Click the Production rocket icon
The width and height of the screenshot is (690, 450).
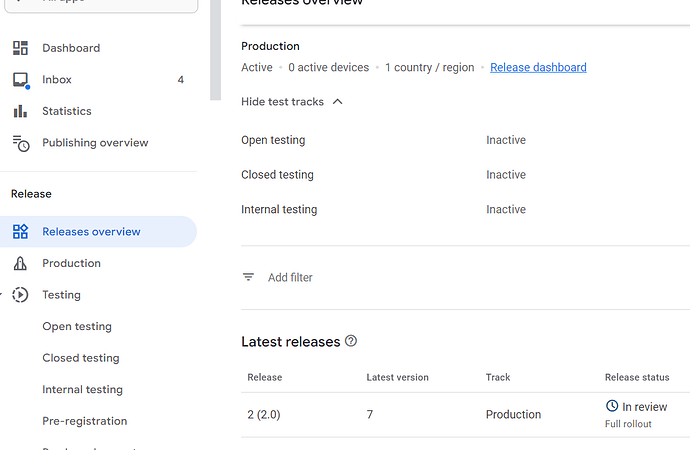(x=20, y=263)
